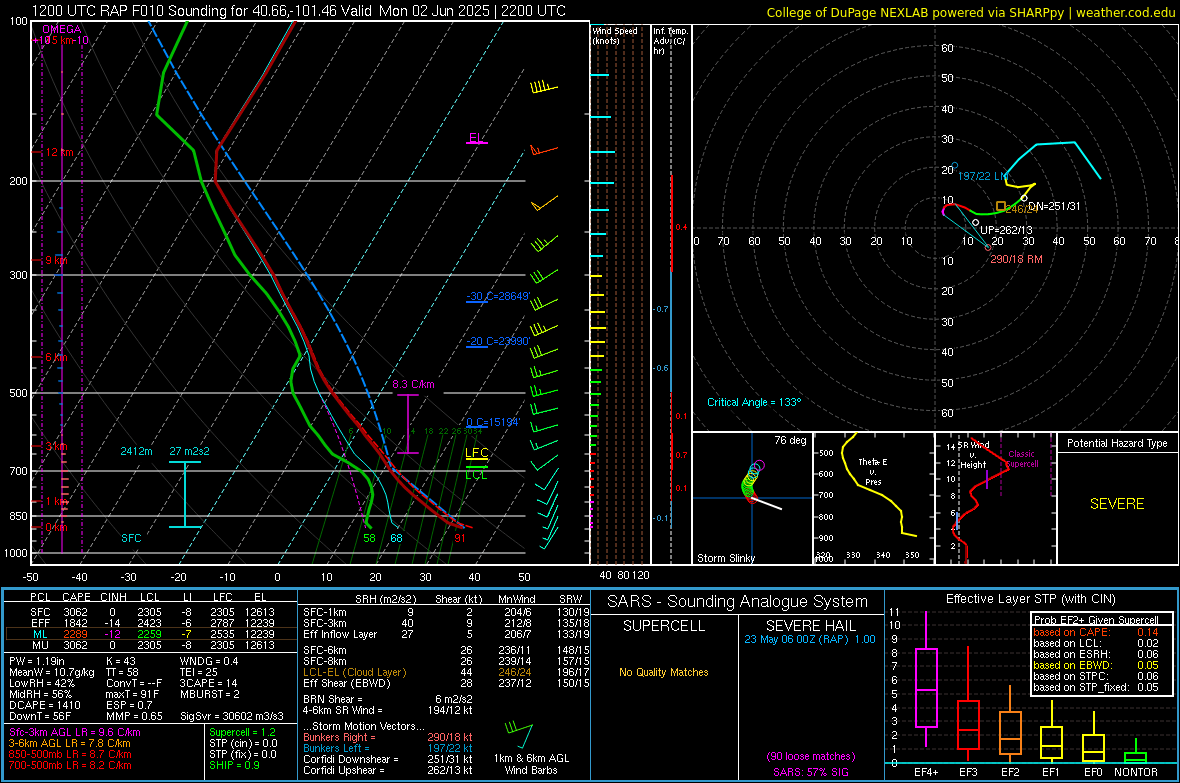This screenshot has width=1180, height=783.
Task: Click the Sfc-3km AGL LR = 9.6 C/km line
Action: [x=75, y=732]
